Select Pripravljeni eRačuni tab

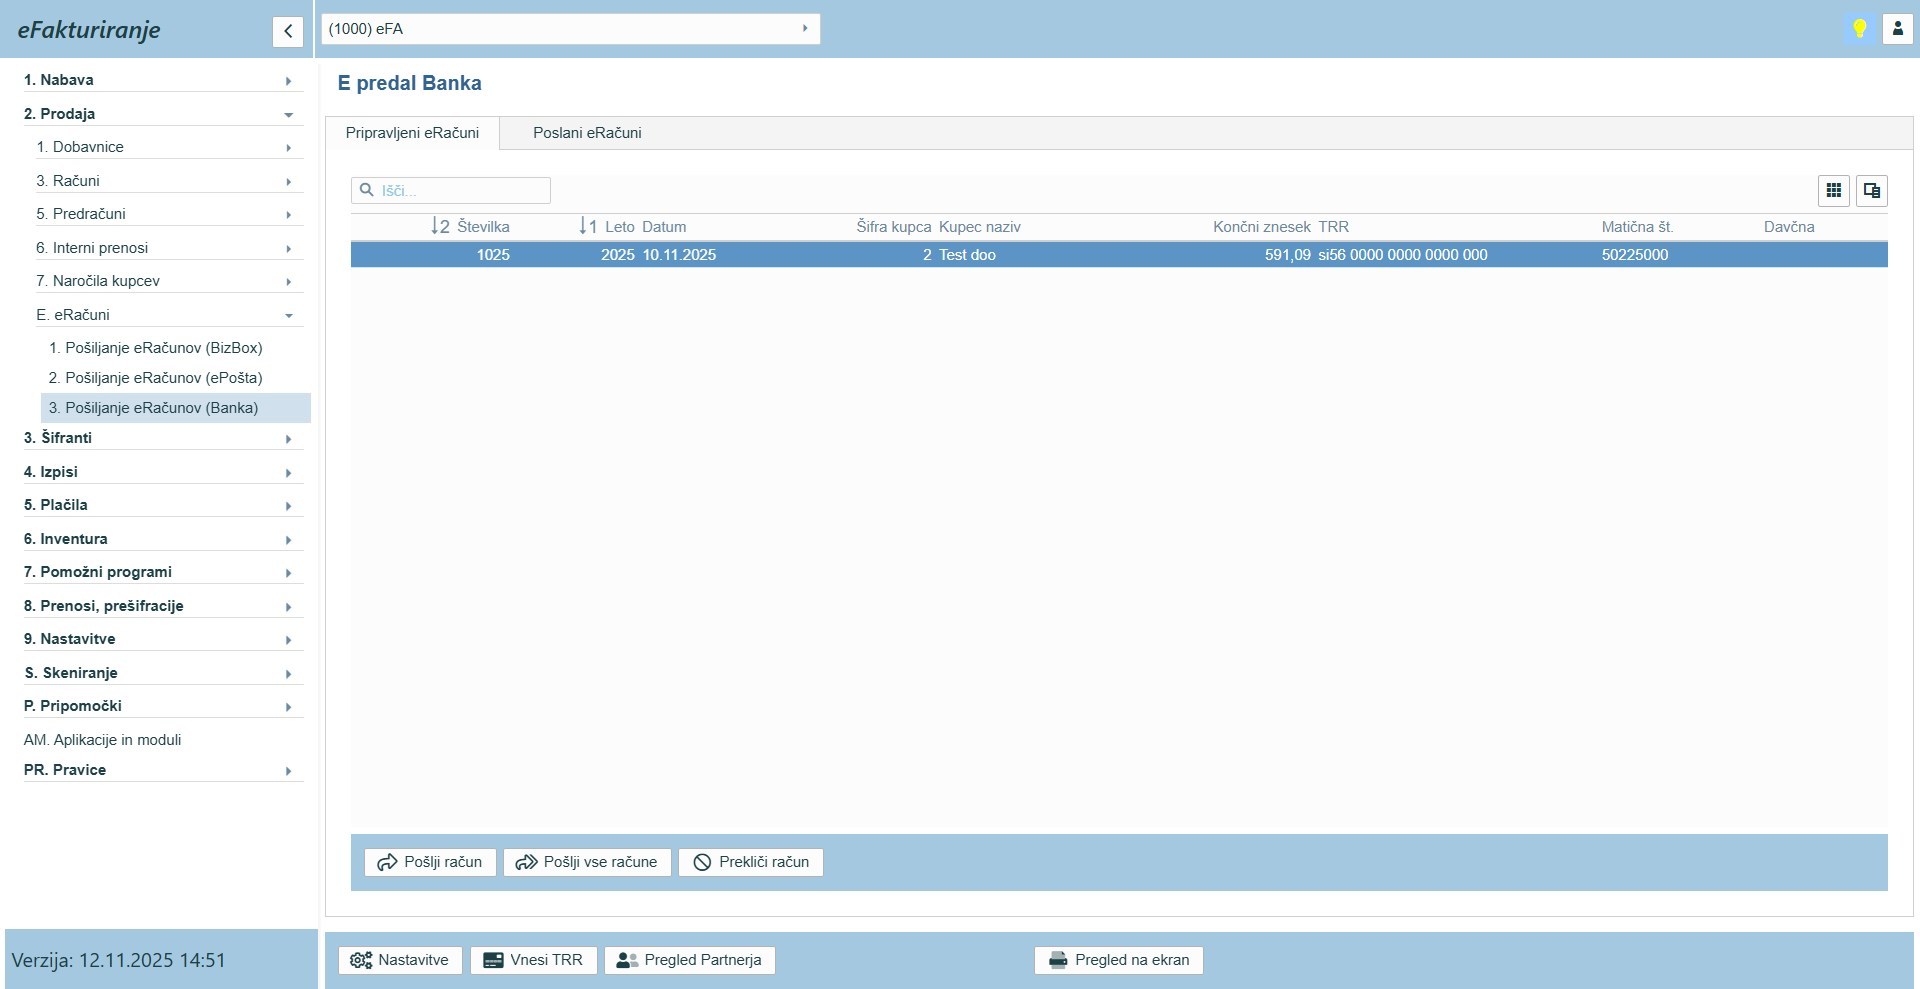[x=412, y=133]
